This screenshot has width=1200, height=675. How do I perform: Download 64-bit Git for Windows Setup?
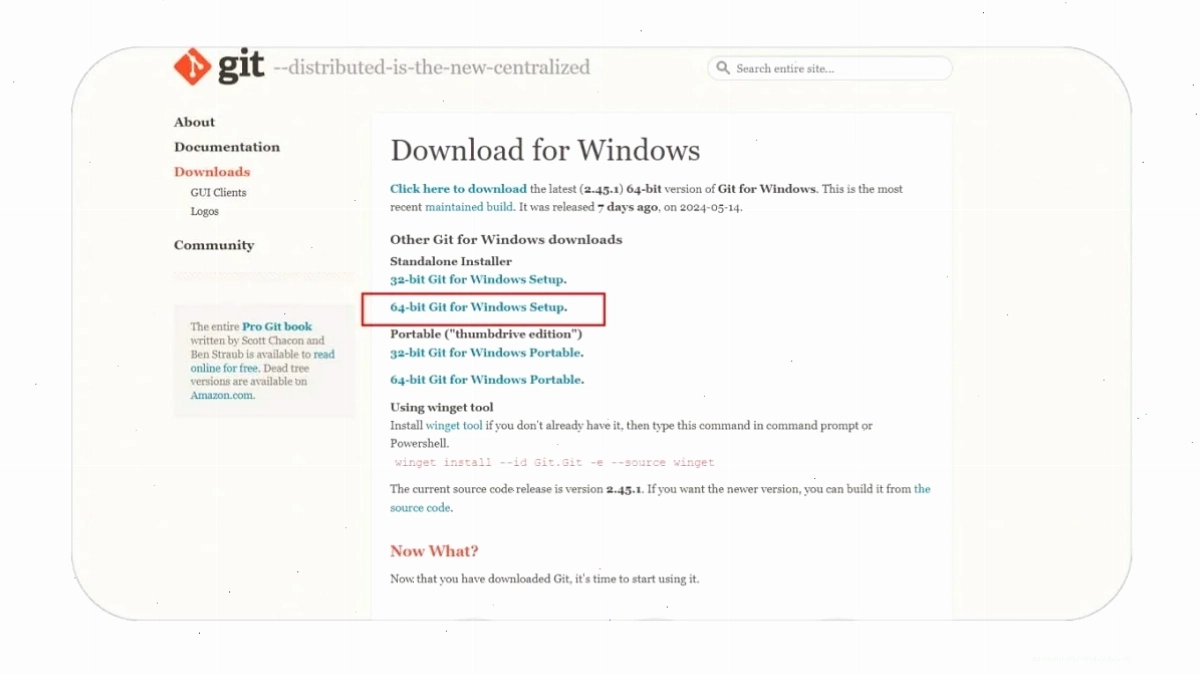coord(478,307)
